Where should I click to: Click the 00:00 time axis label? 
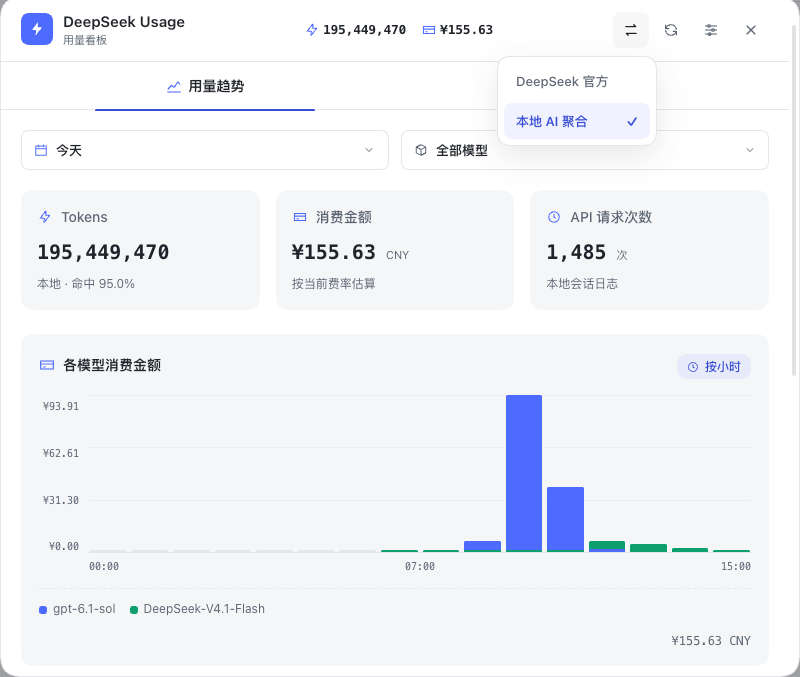pos(104,566)
